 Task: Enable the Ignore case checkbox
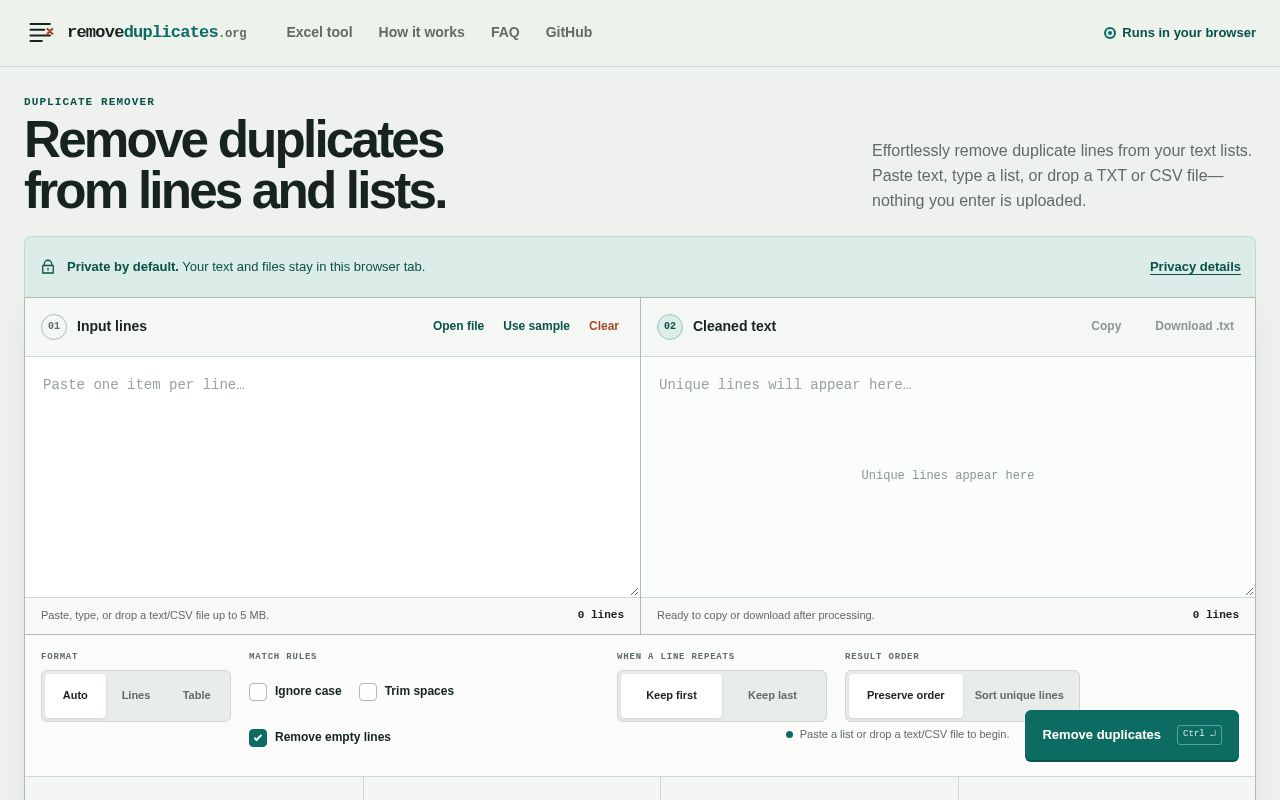(x=258, y=692)
